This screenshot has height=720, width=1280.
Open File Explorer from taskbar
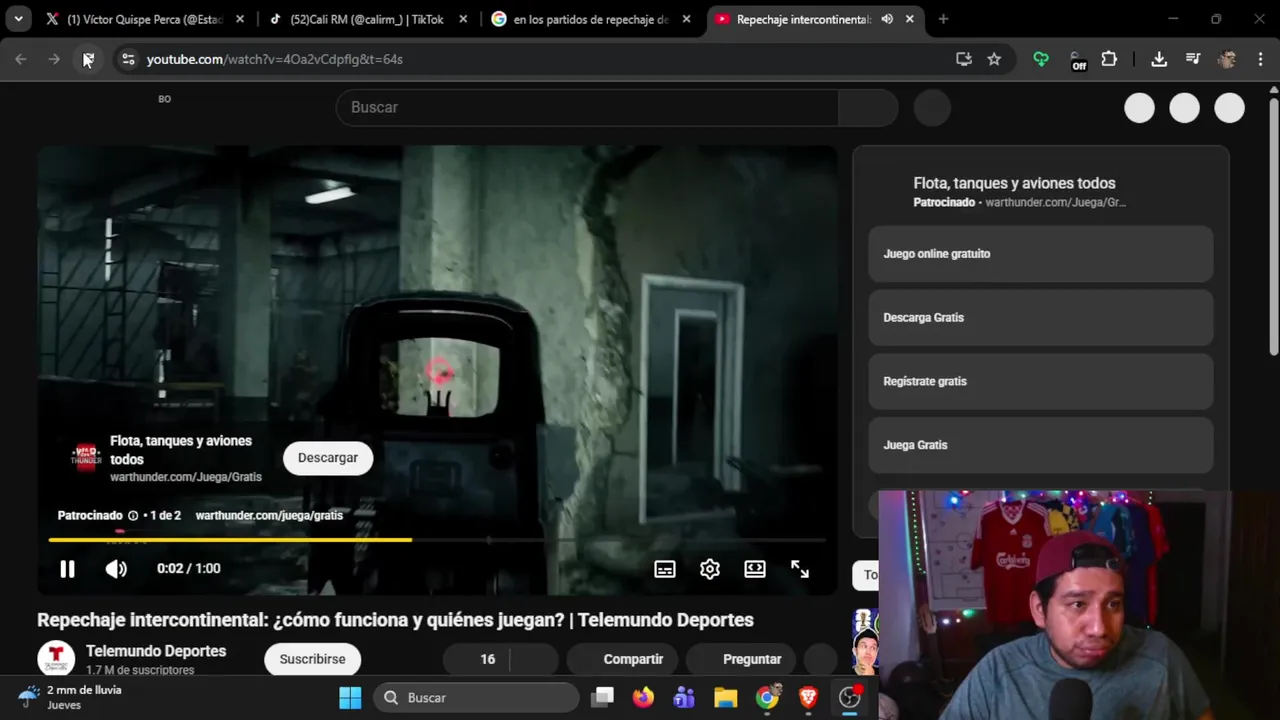coord(725,698)
